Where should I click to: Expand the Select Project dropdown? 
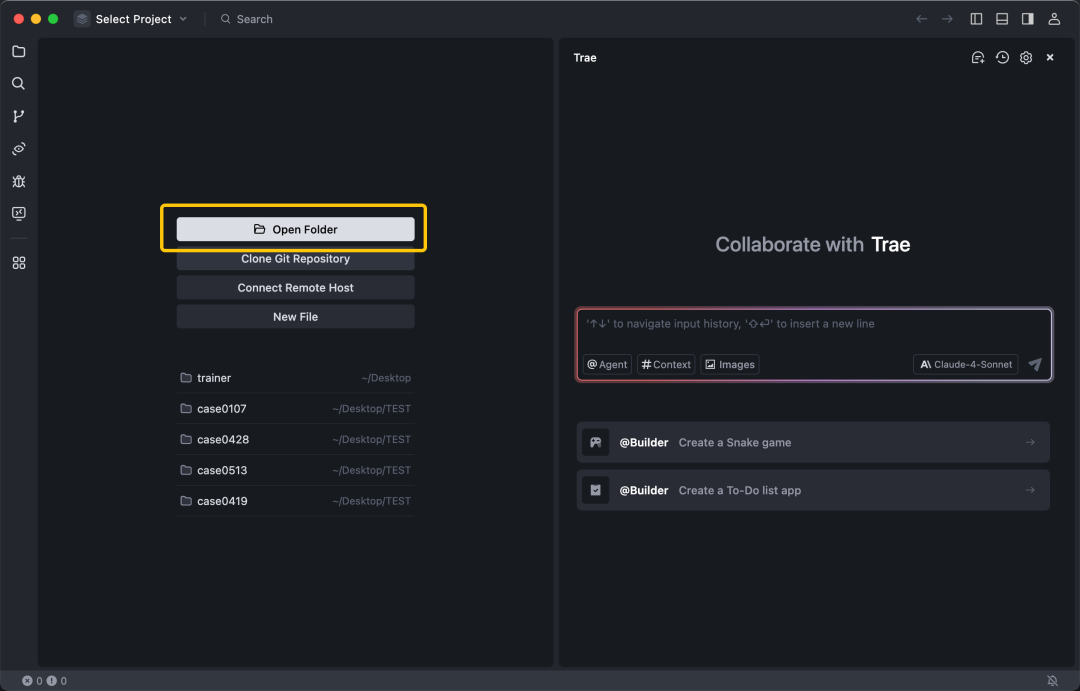pos(131,19)
